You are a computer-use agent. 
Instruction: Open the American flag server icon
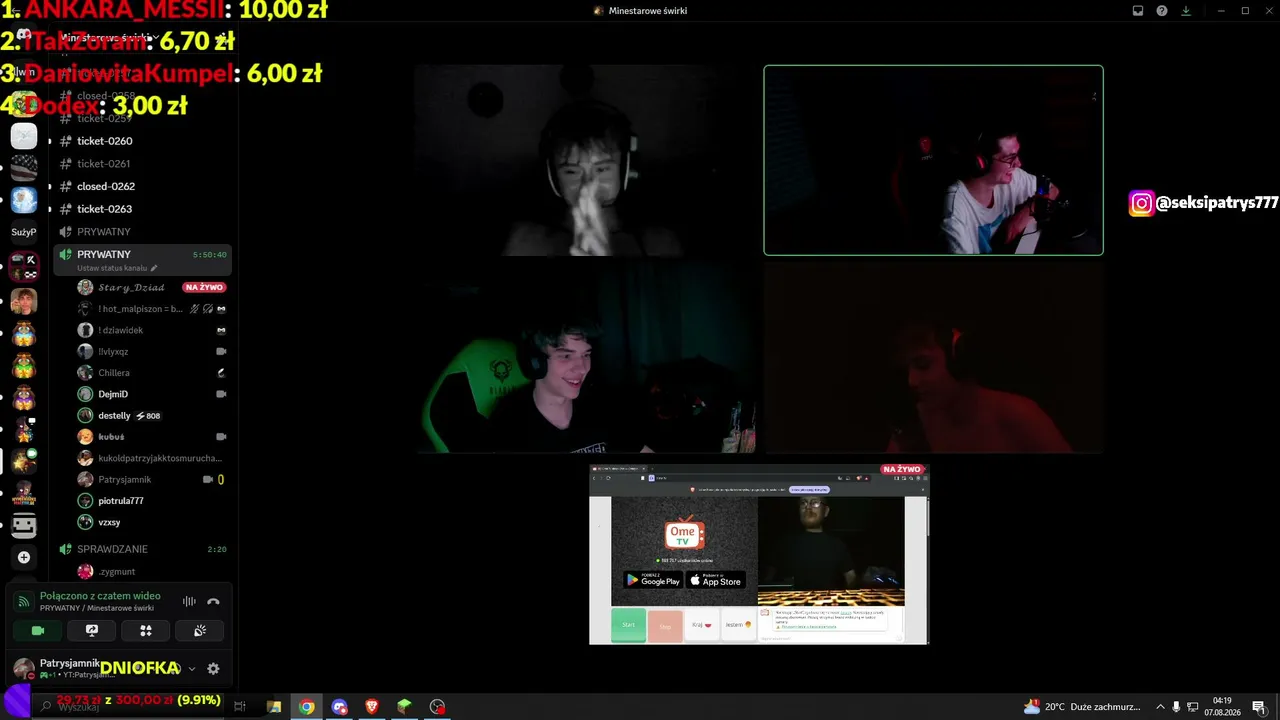click(x=24, y=167)
